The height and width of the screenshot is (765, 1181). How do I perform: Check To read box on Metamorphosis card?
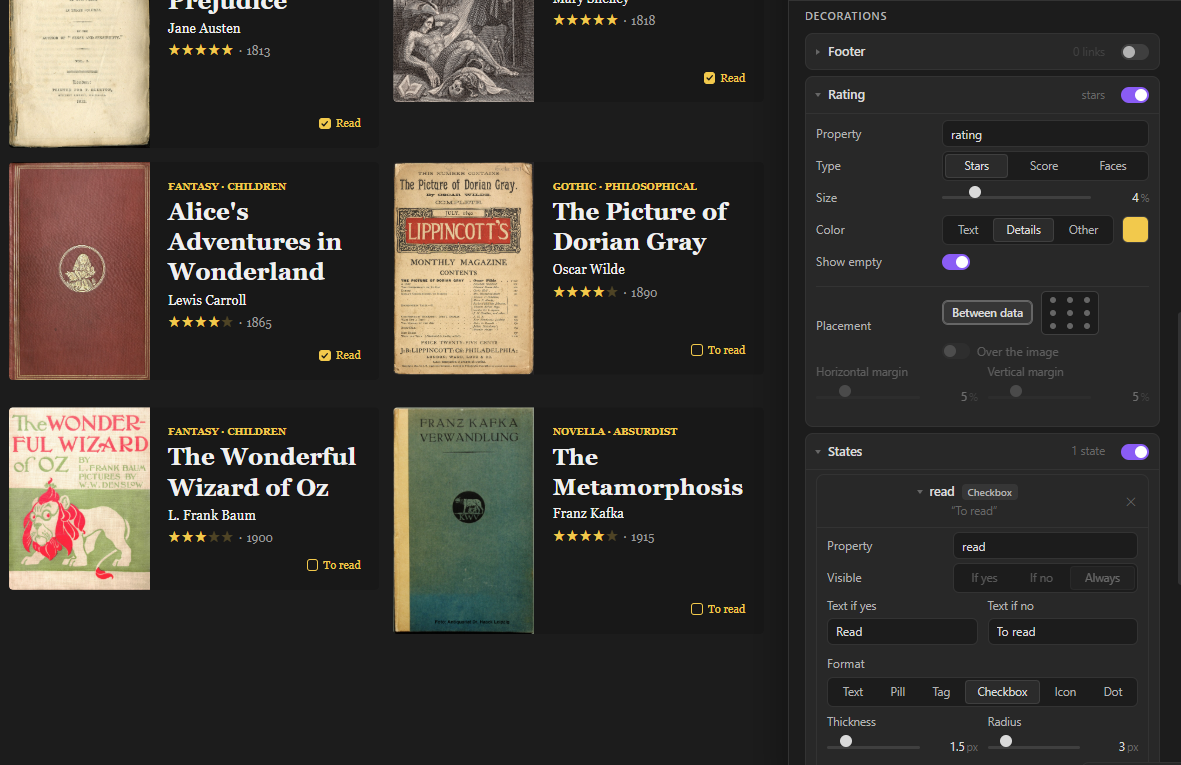pos(697,609)
